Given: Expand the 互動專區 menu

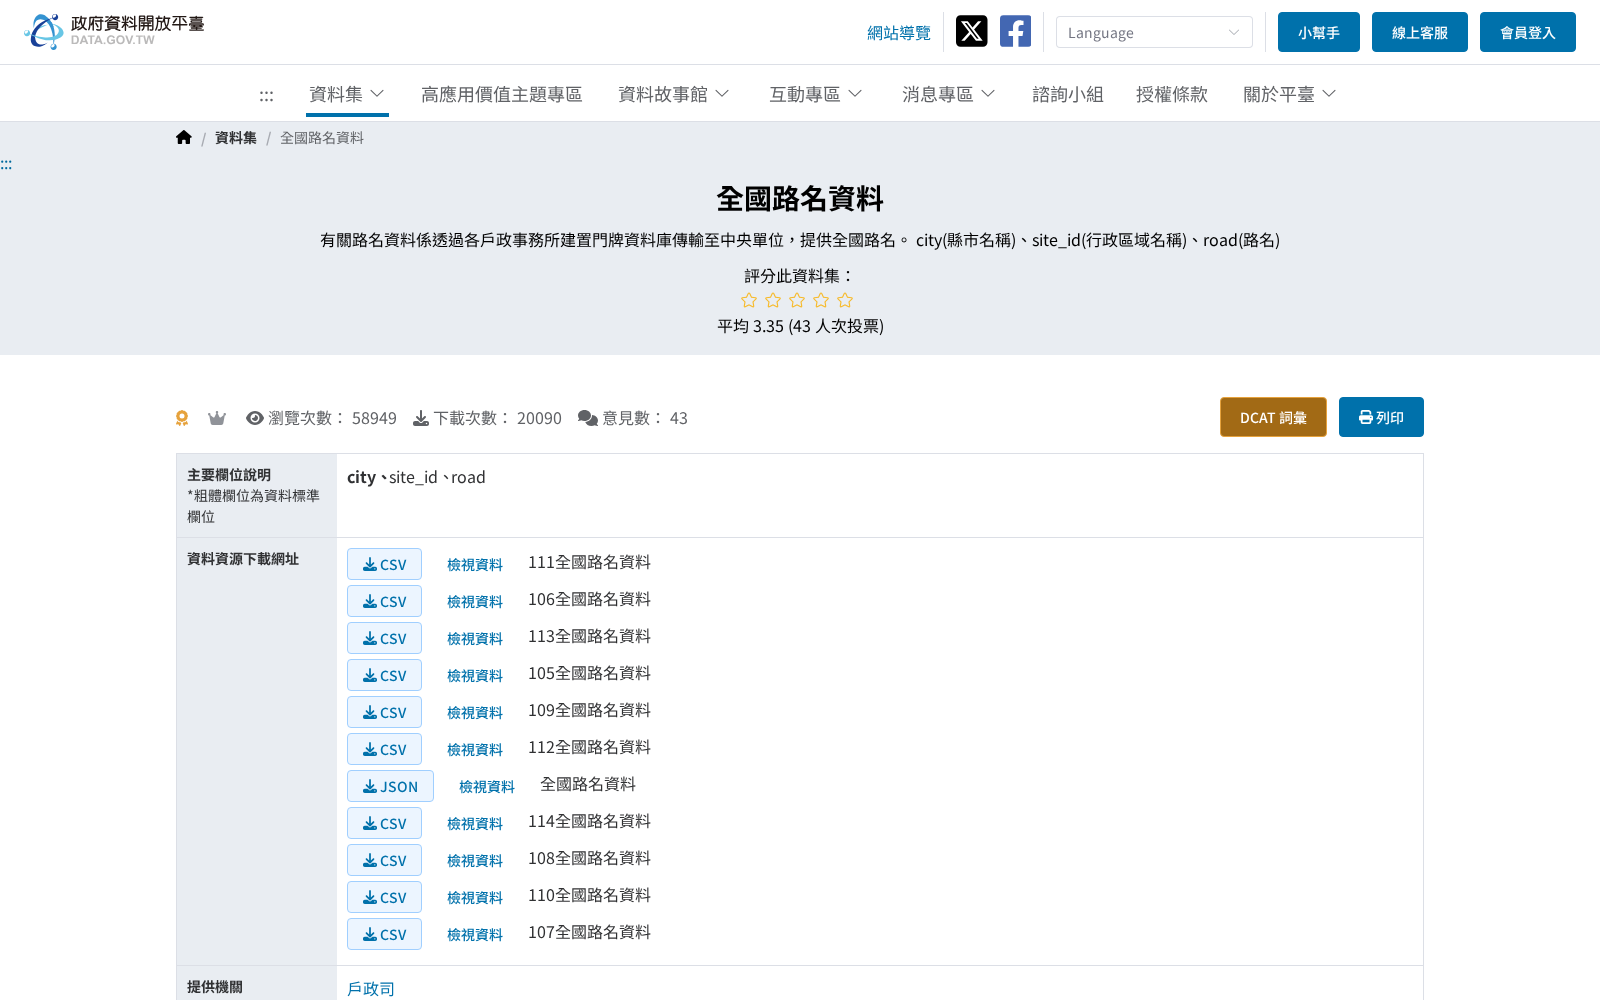Looking at the screenshot, I should tap(816, 94).
